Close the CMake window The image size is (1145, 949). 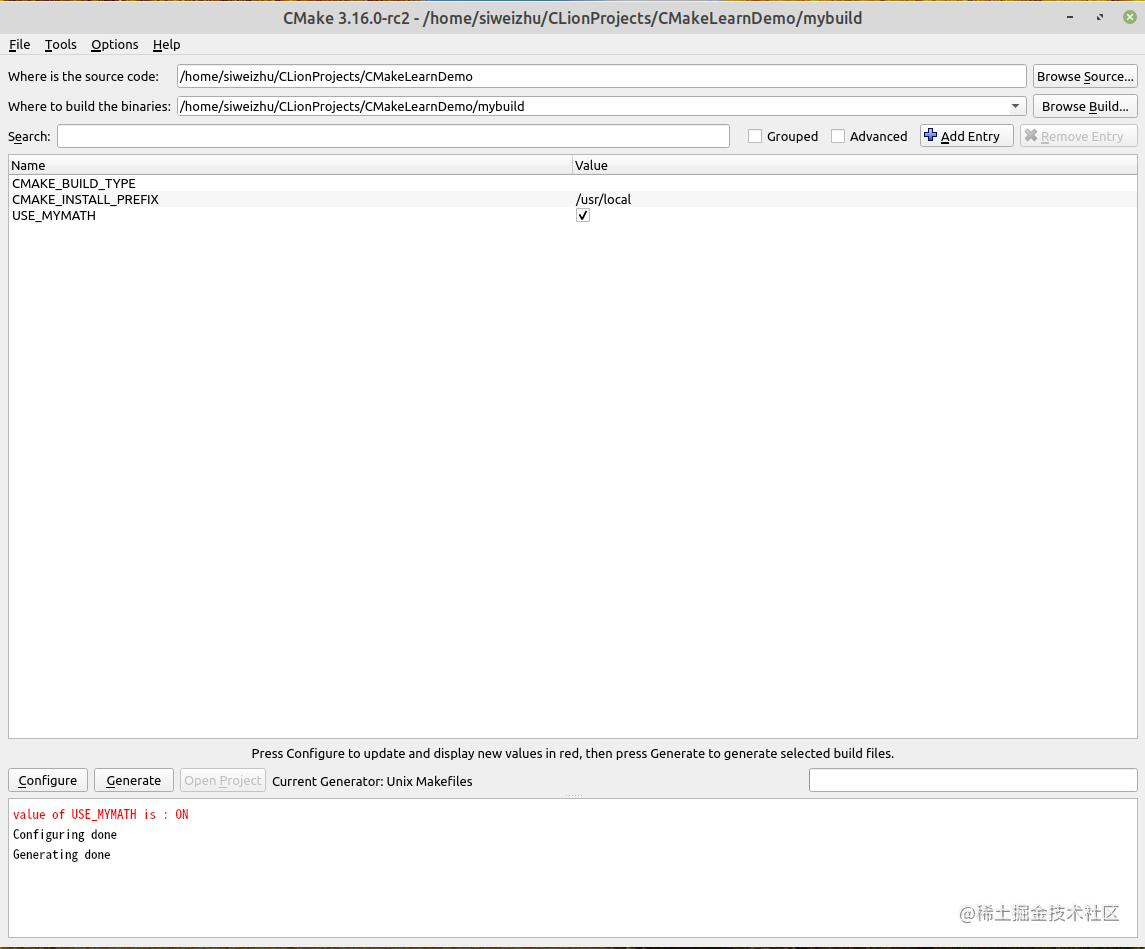(x=1130, y=17)
